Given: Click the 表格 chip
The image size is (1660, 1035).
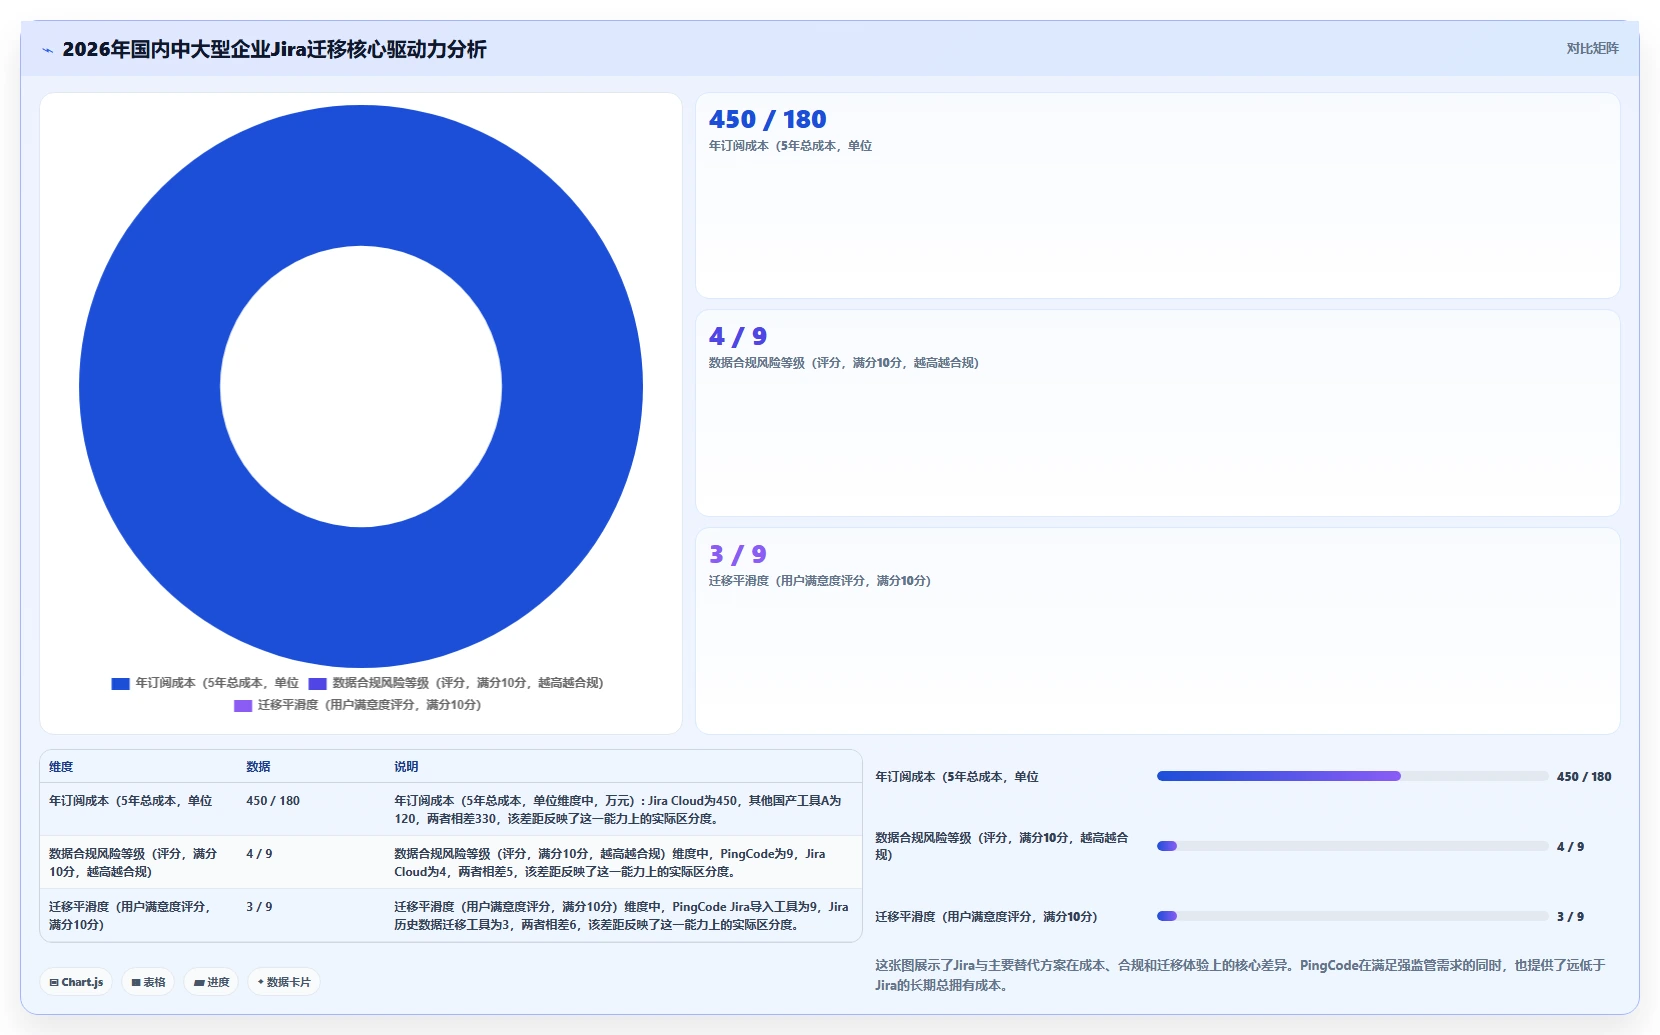Looking at the screenshot, I should point(148,982).
